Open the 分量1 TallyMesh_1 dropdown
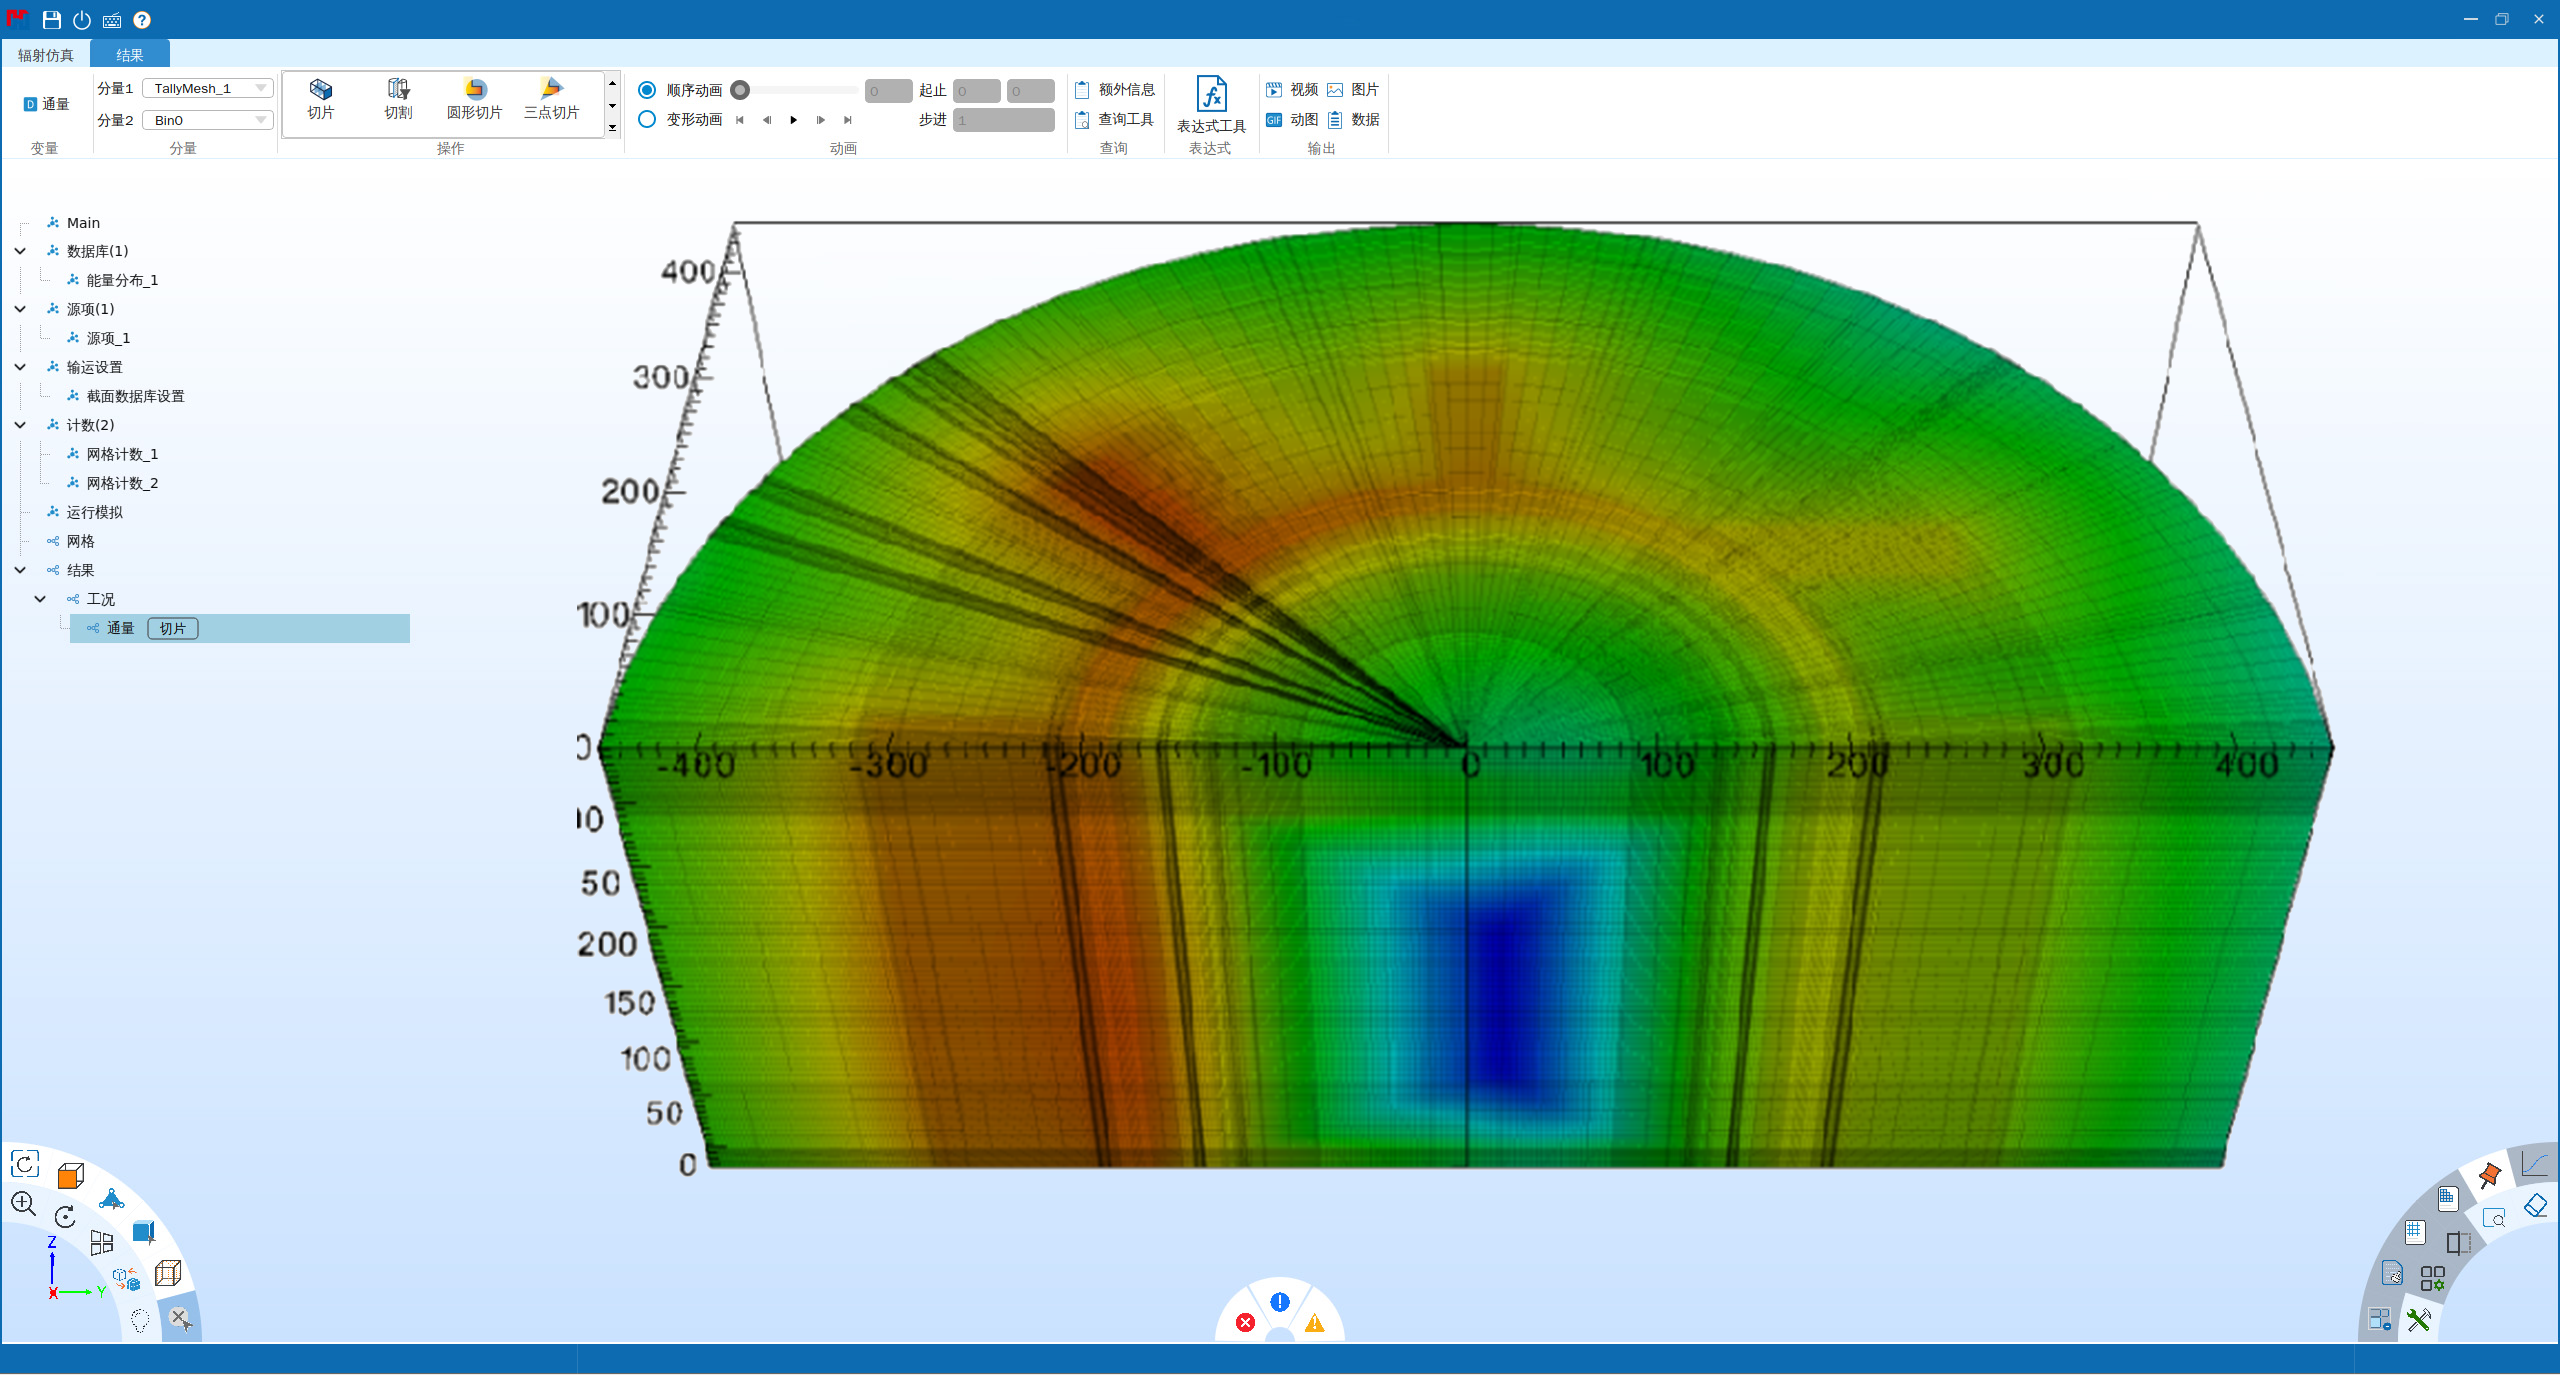 pyautogui.click(x=208, y=88)
